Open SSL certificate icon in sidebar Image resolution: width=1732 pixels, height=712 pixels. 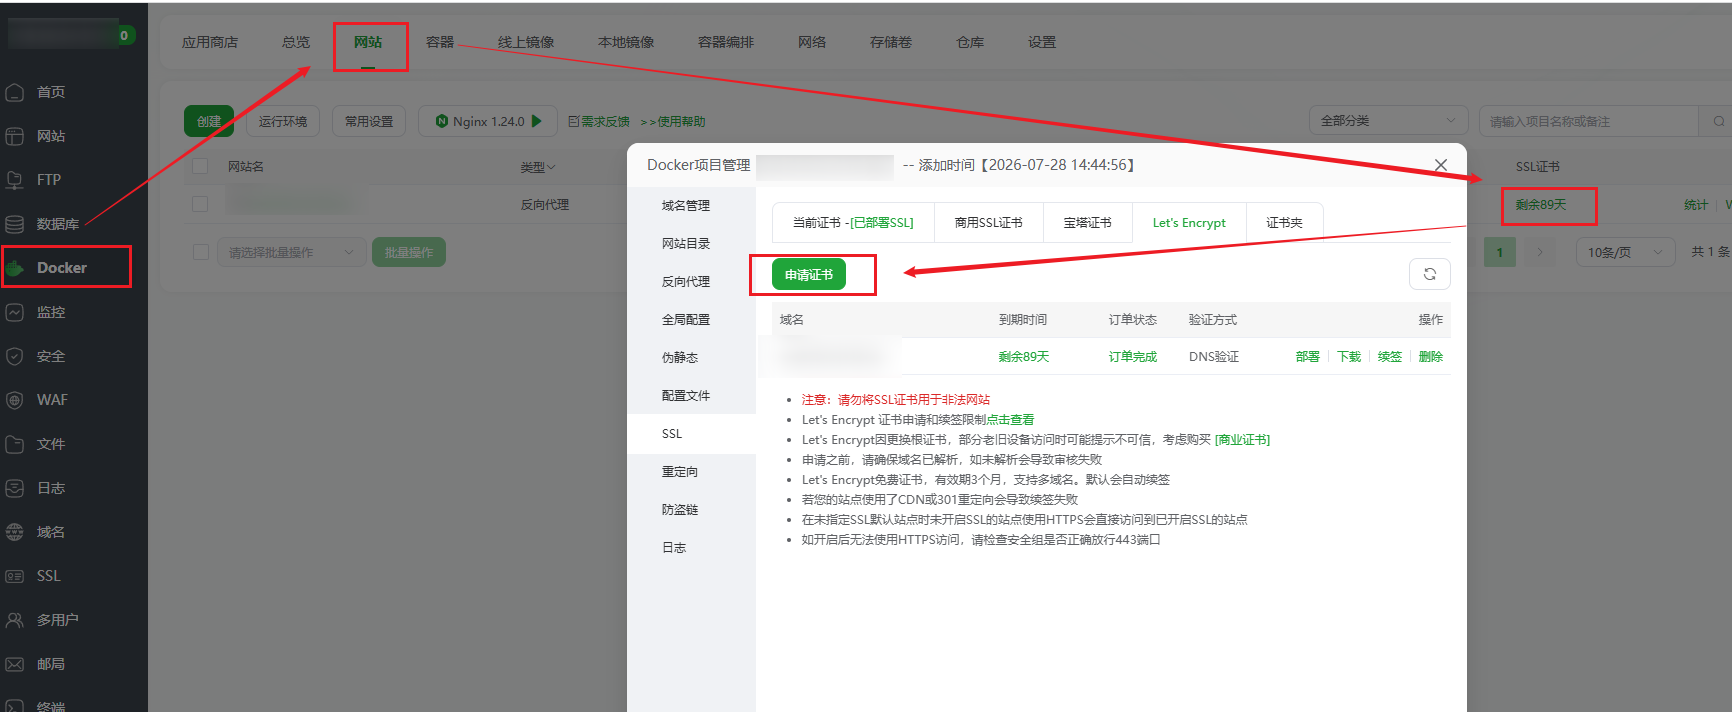tap(15, 576)
